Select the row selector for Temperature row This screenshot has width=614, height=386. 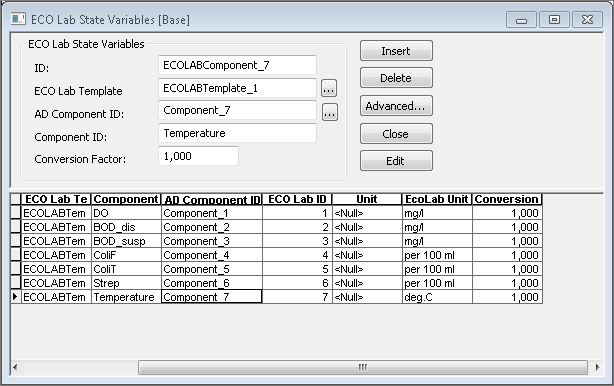(16, 297)
